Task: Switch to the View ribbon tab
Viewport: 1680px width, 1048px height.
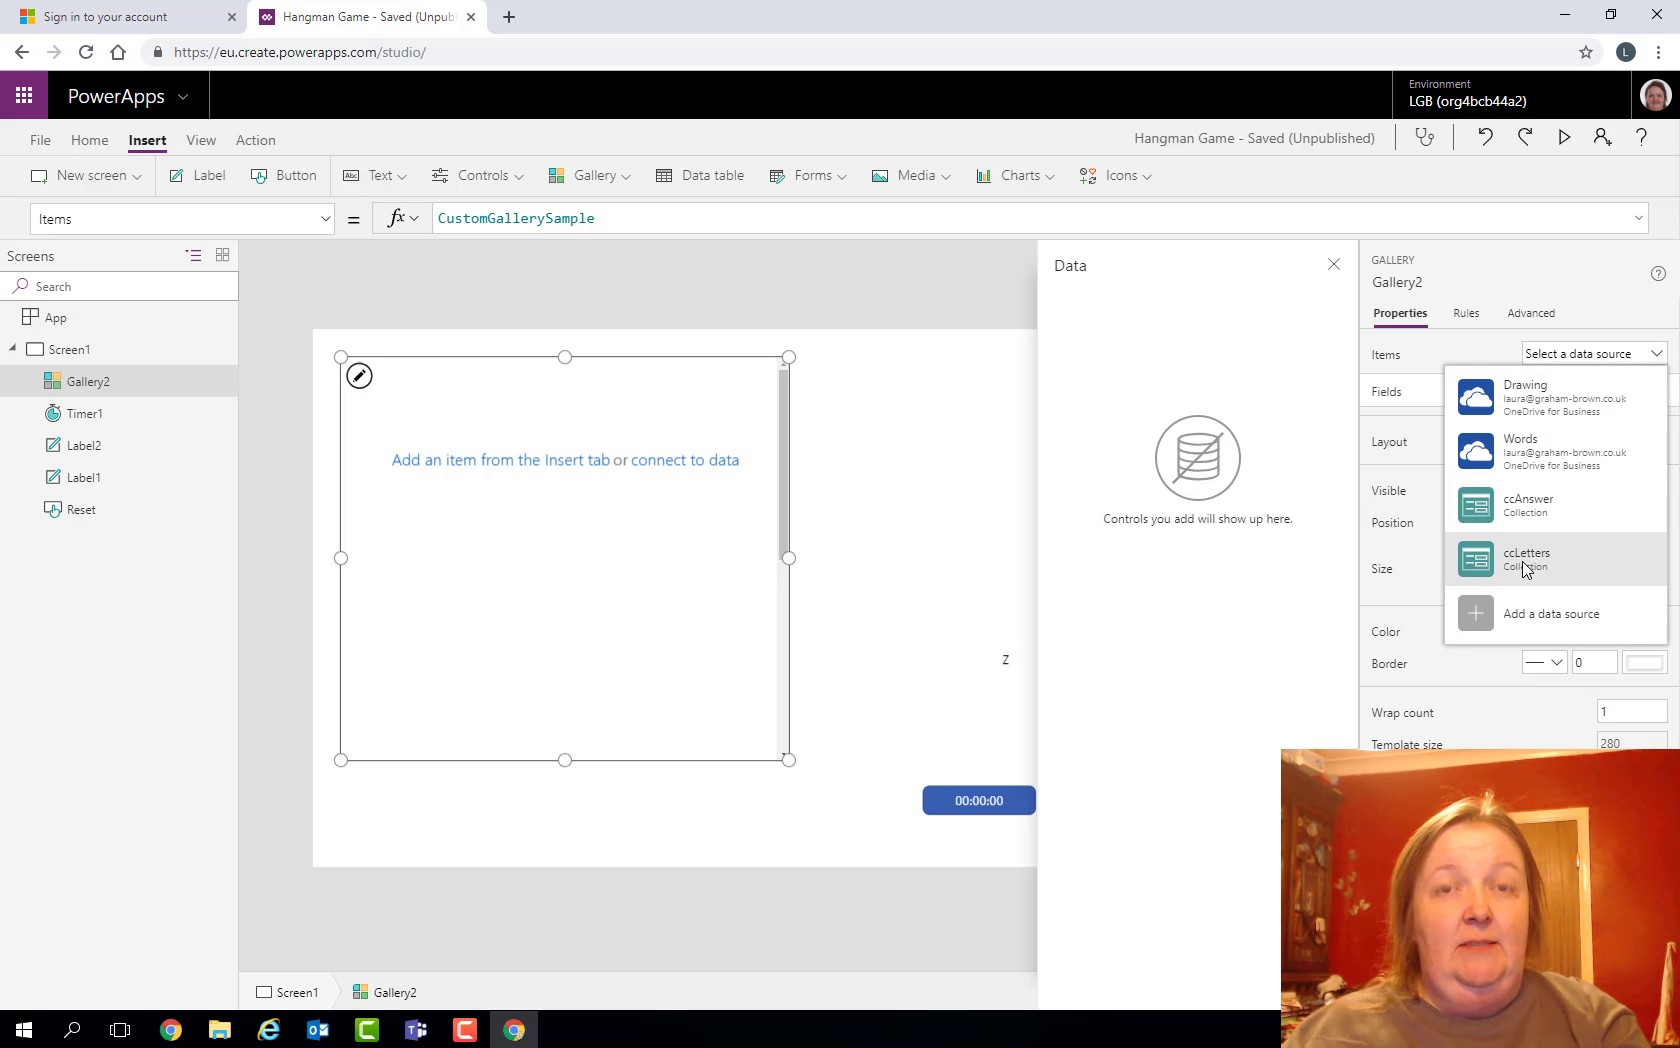Action: click(x=201, y=140)
